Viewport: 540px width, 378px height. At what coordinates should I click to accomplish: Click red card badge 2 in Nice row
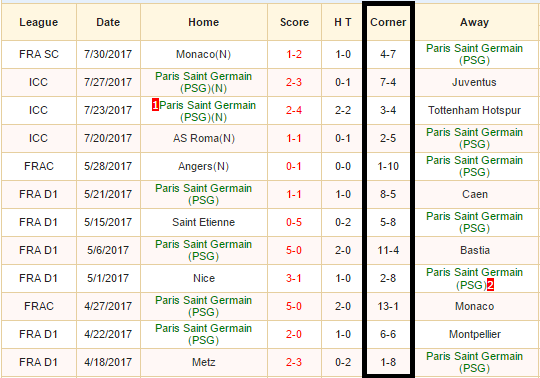point(490,285)
